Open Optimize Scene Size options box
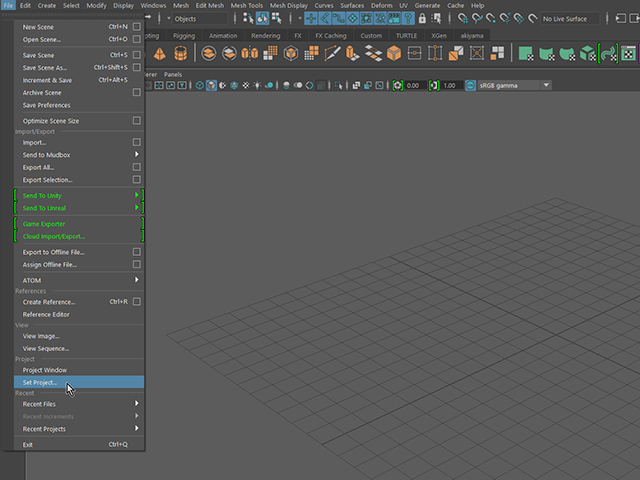Screen dimensions: 640x480 (137, 121)
